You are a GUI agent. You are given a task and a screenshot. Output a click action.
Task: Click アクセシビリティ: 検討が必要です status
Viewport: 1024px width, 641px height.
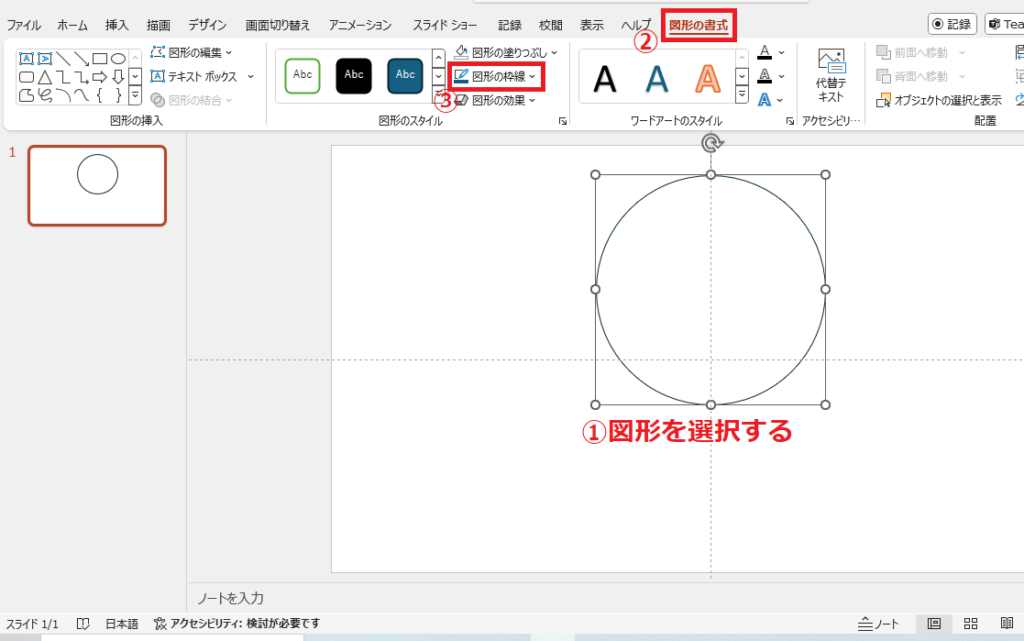click(x=237, y=624)
